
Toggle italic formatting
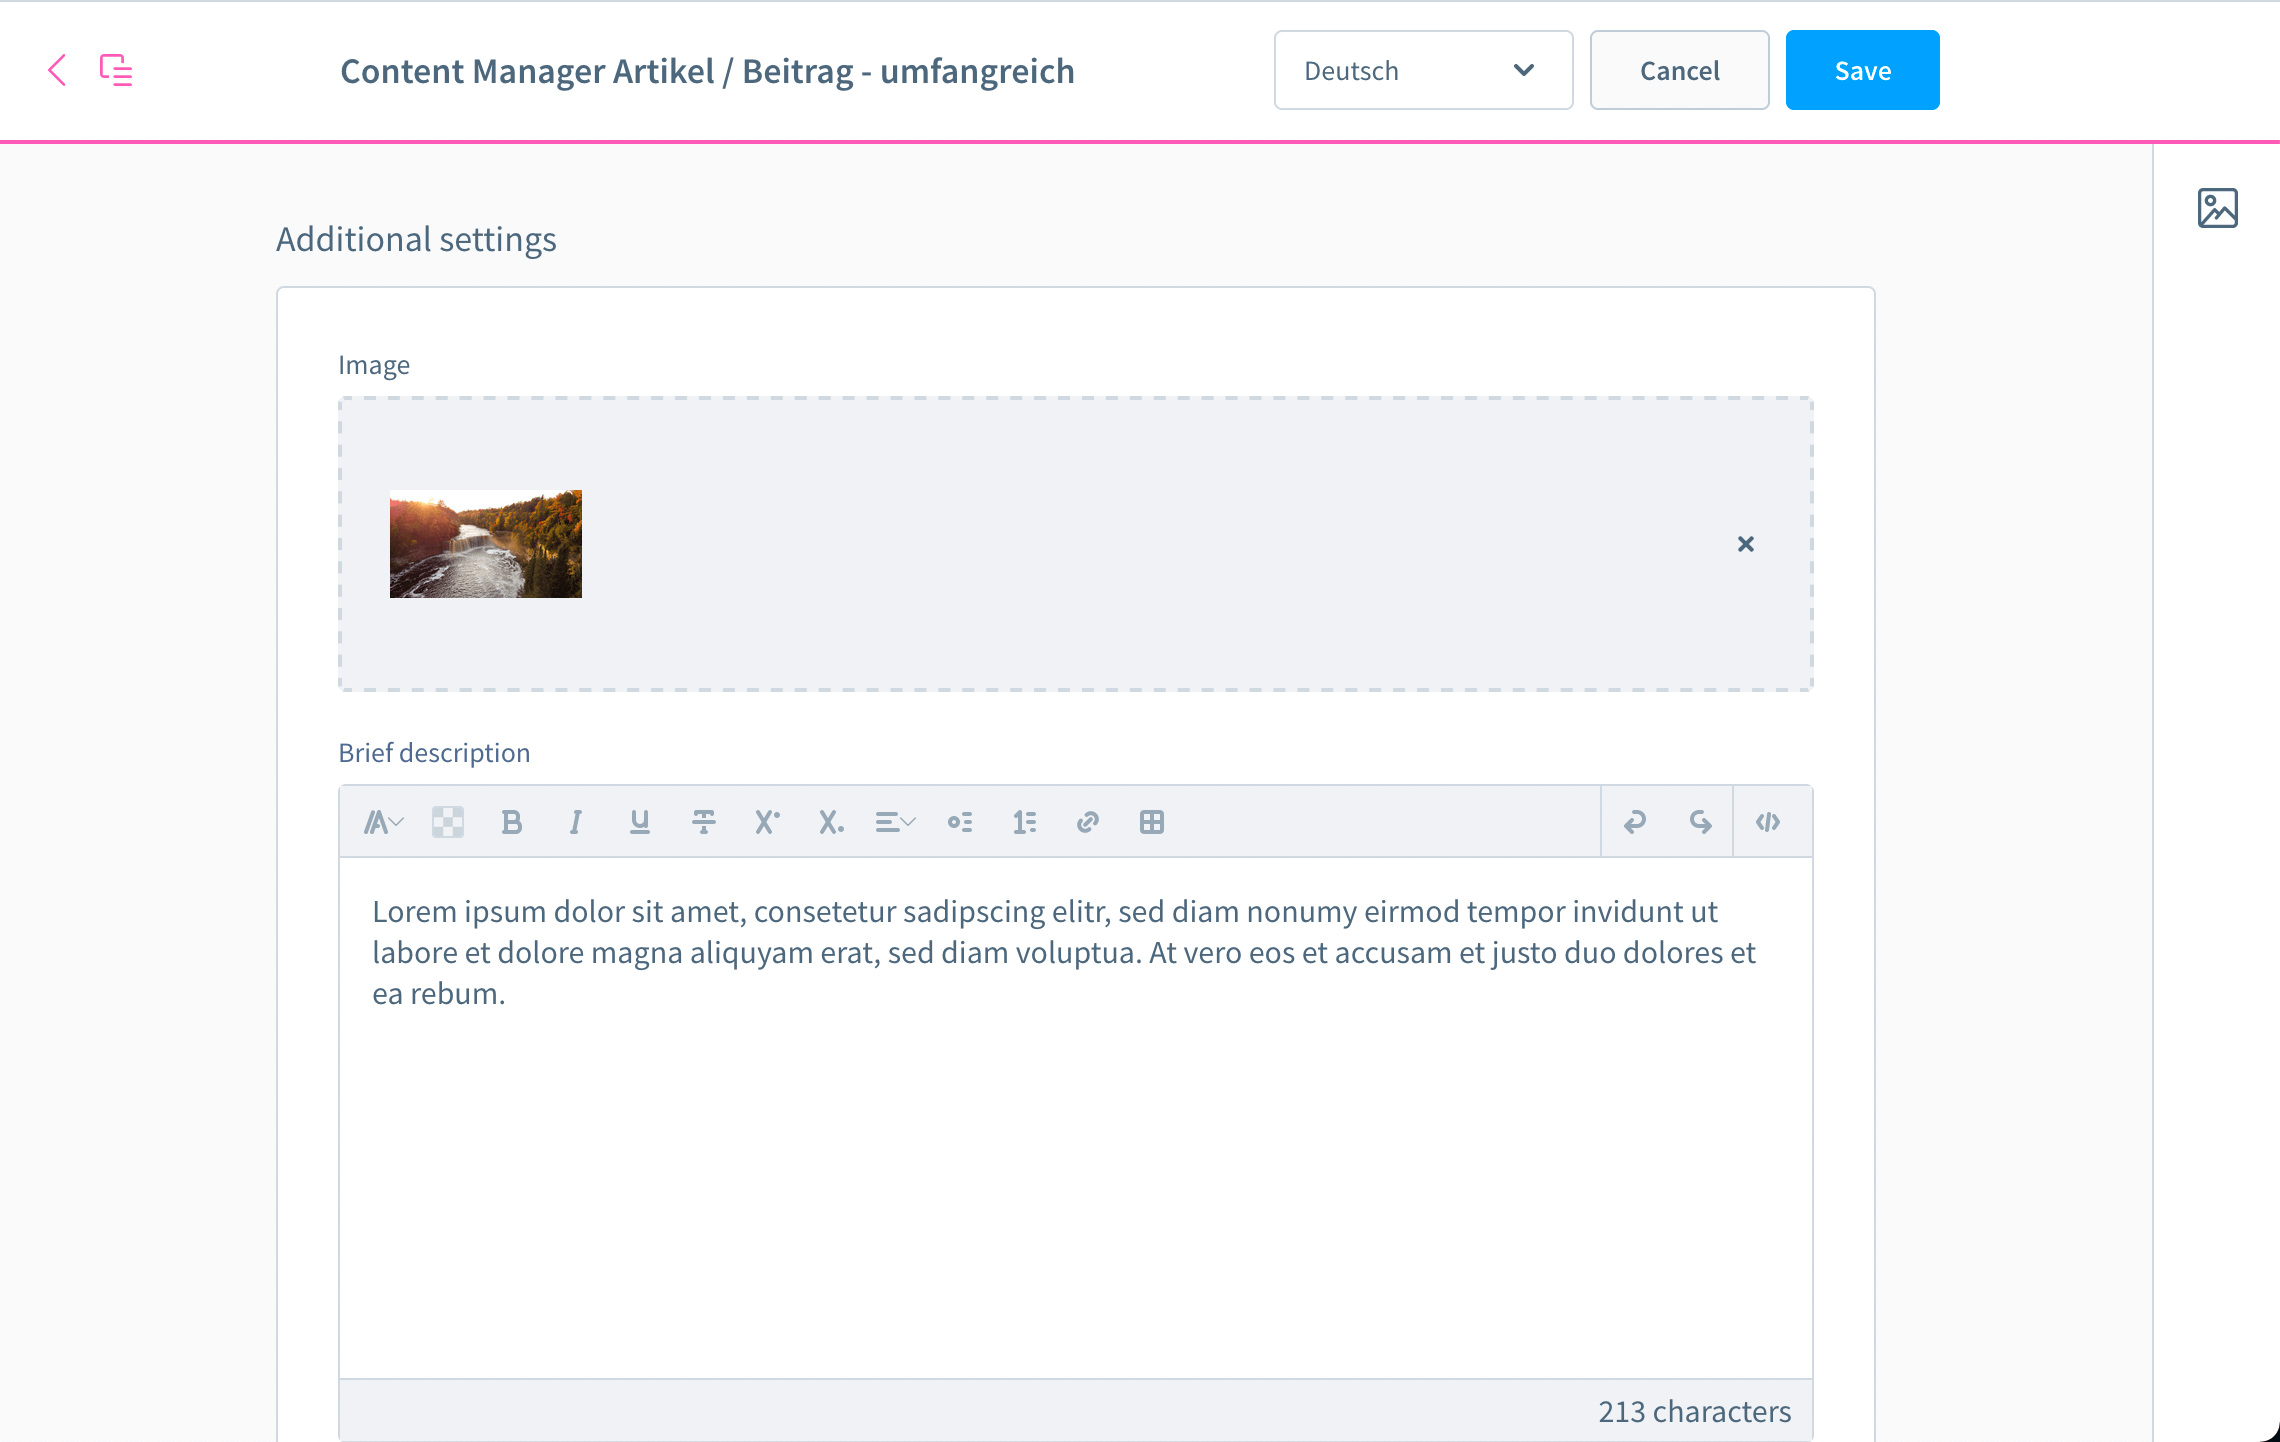point(575,822)
